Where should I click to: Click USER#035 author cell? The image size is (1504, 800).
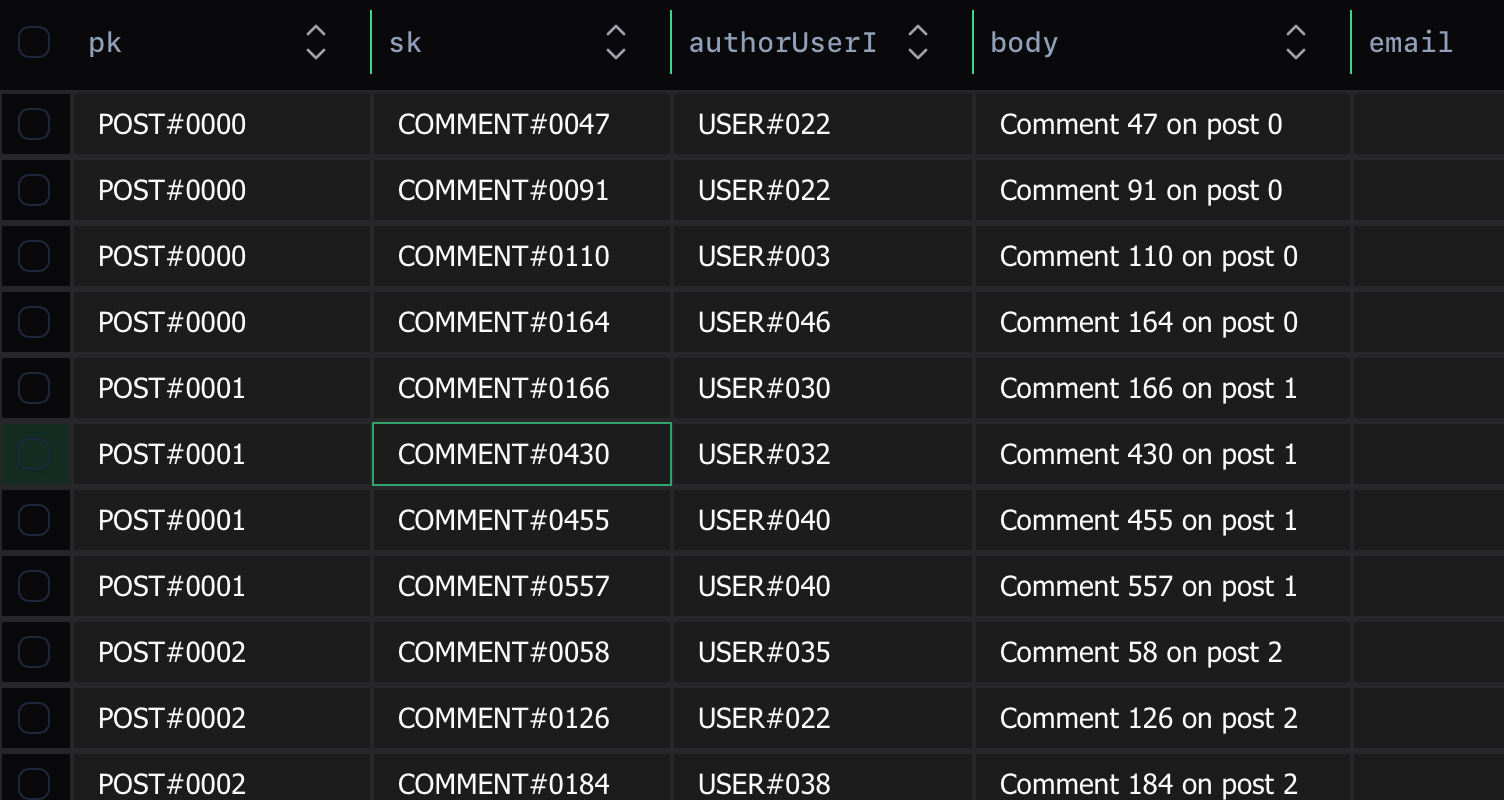[823, 652]
